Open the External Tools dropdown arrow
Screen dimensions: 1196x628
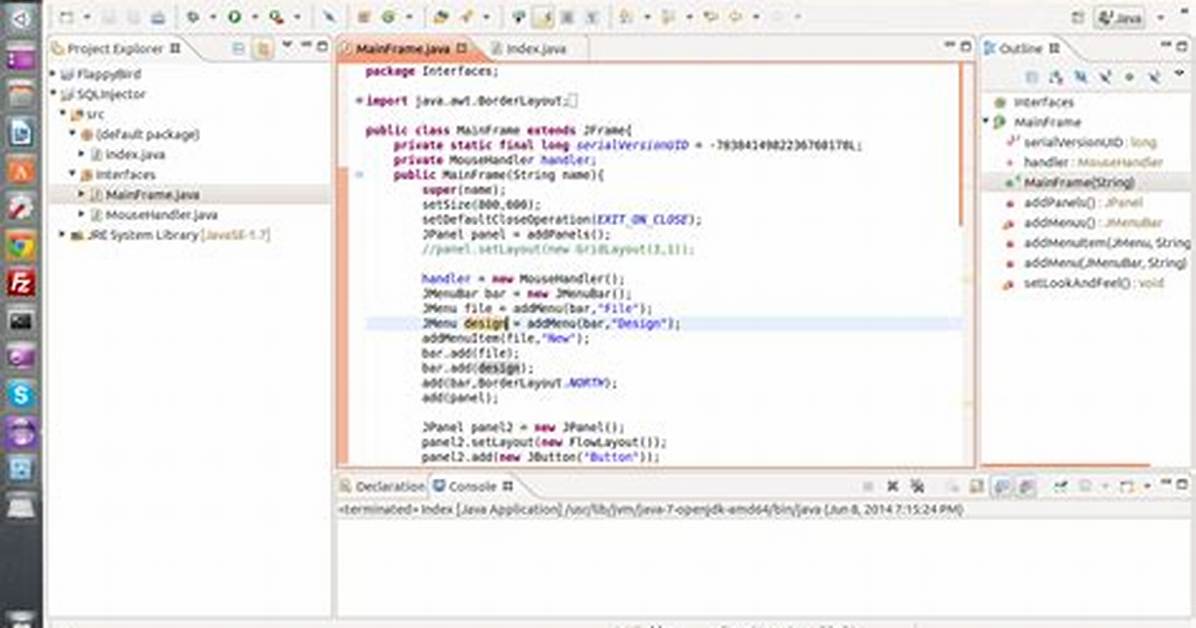297,17
